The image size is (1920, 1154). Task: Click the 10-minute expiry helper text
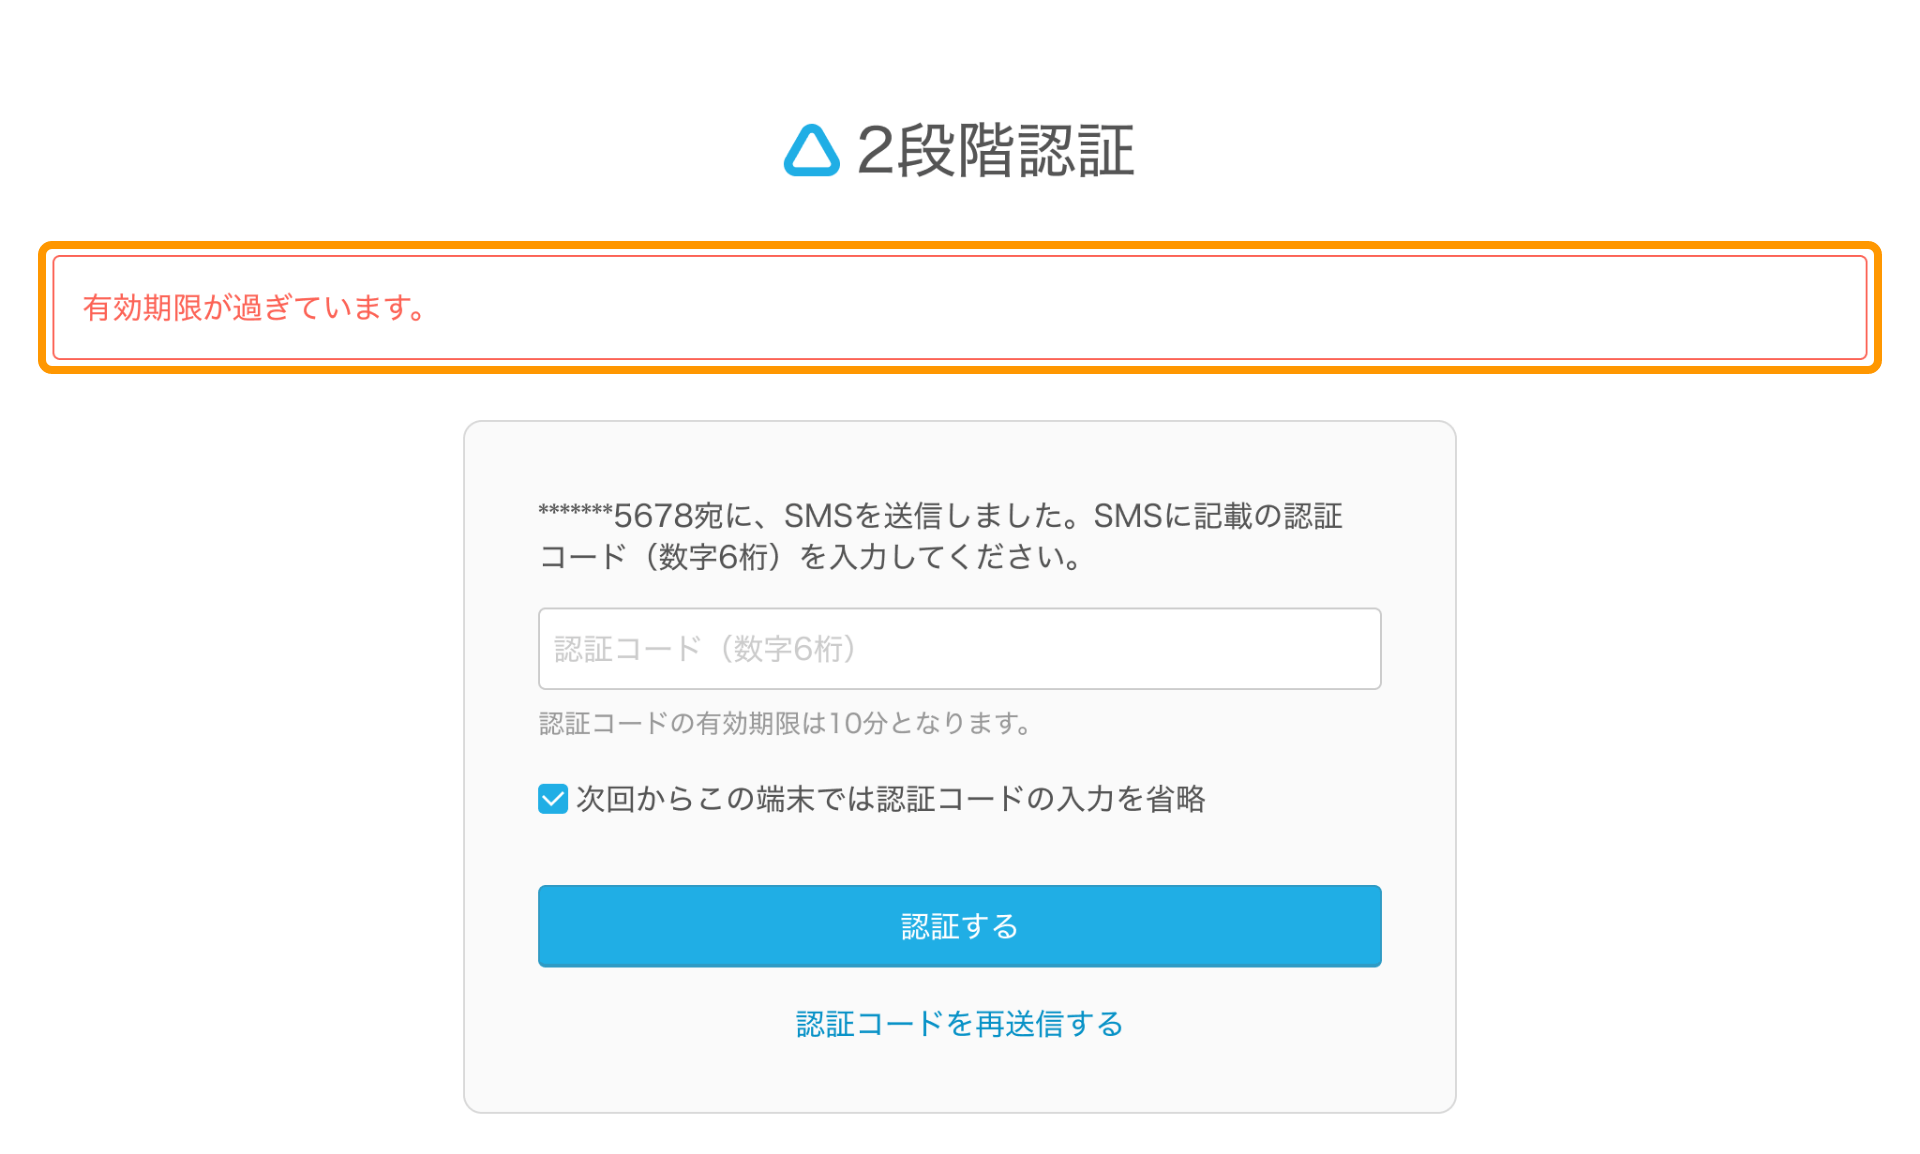pyautogui.click(x=783, y=724)
